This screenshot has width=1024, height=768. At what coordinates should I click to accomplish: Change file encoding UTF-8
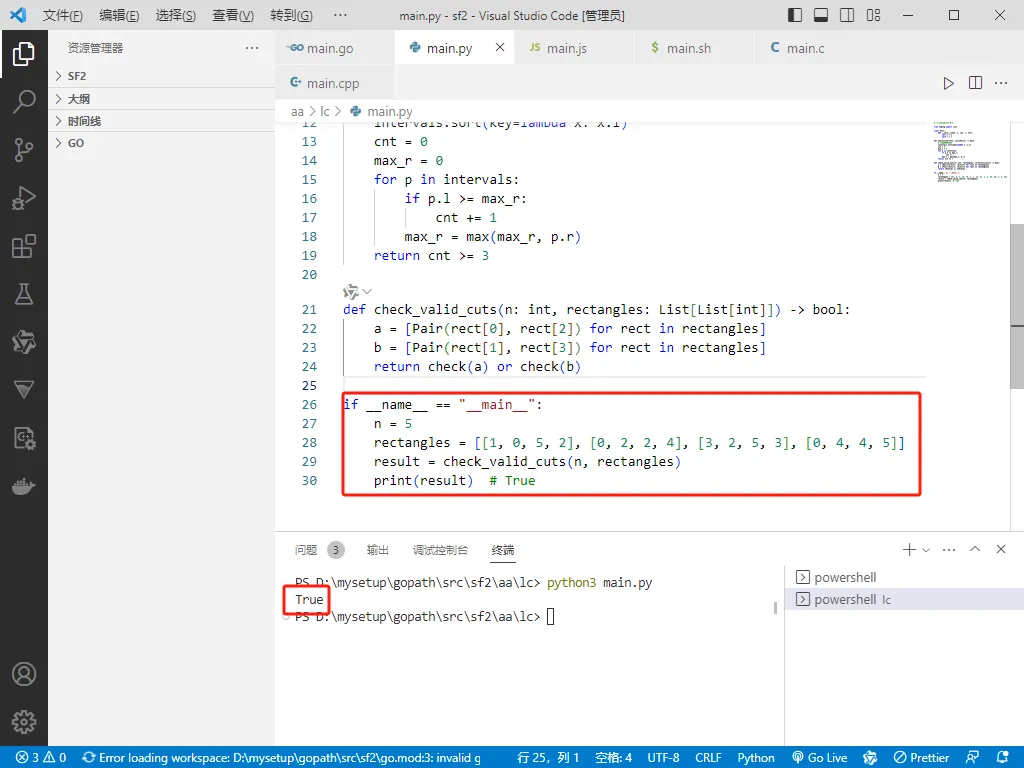pos(663,758)
